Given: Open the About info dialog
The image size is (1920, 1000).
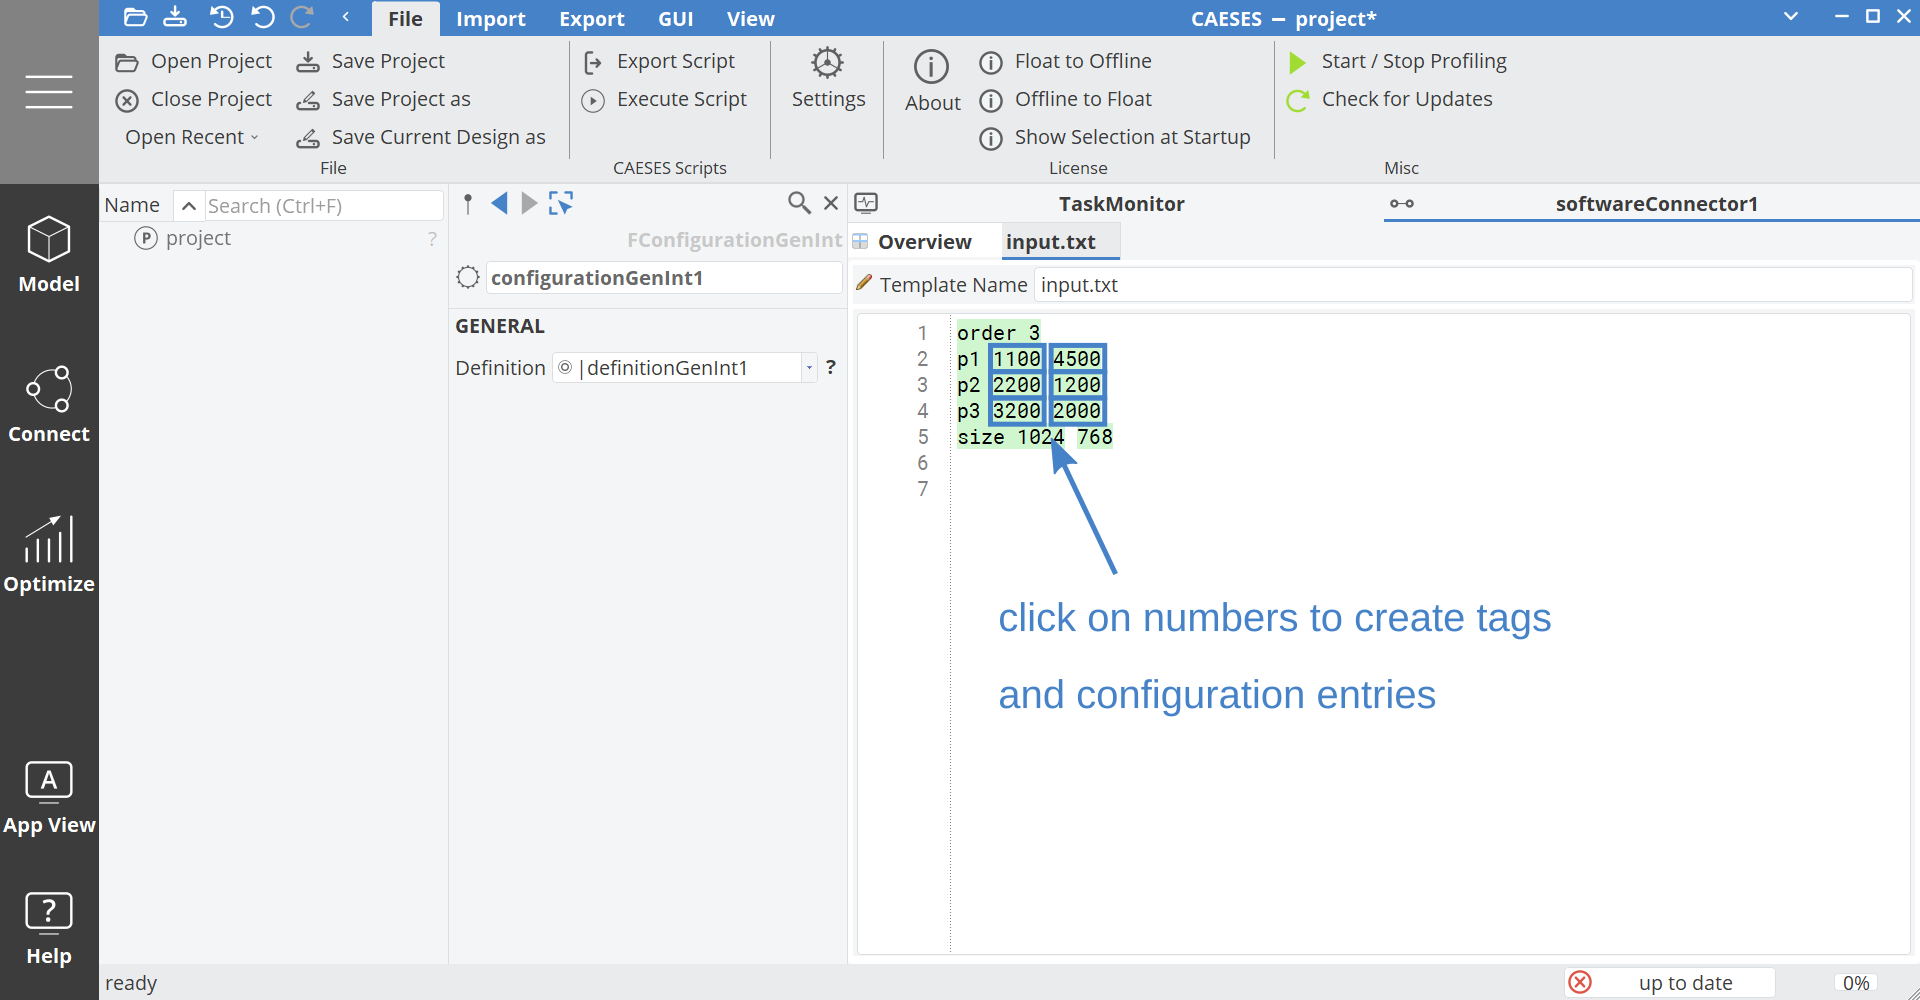Looking at the screenshot, I should (x=932, y=81).
